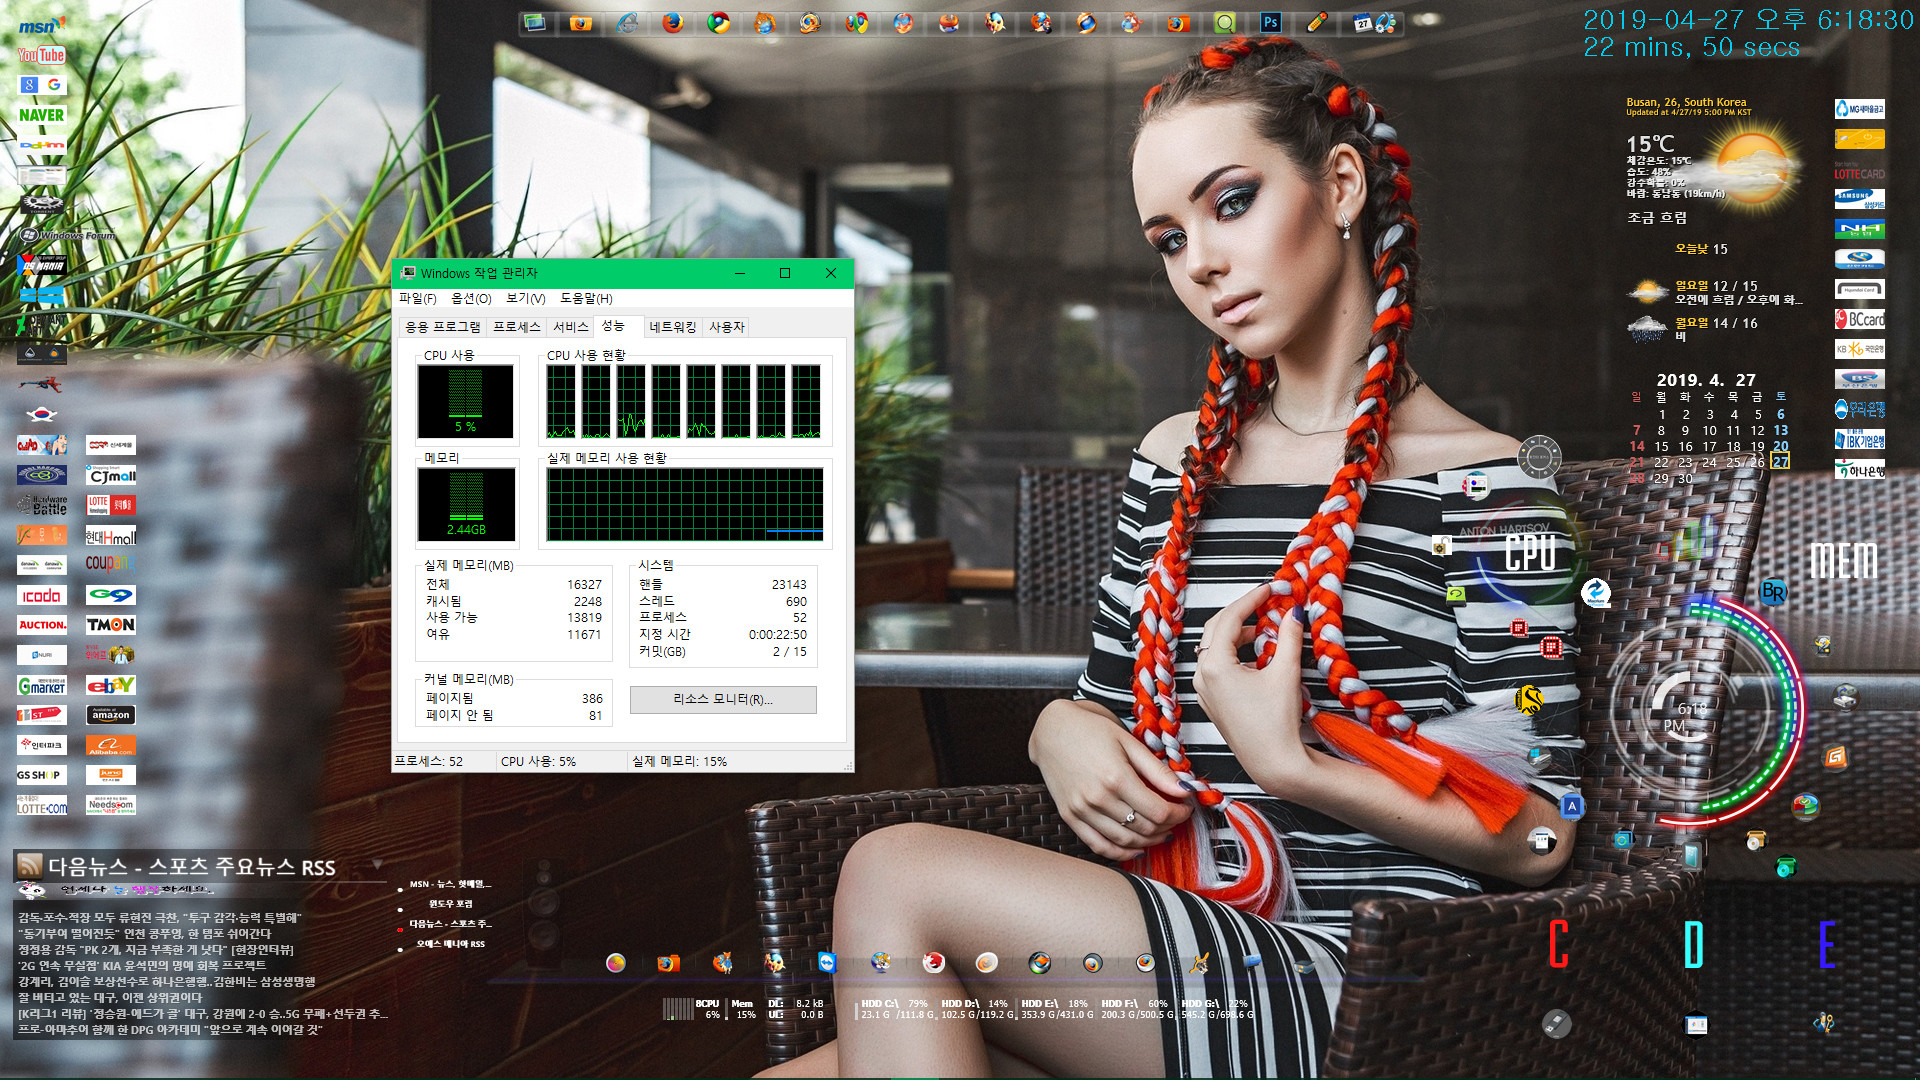Open the Hardware Battle shortcut
This screenshot has height=1080, width=1920.
tap(42, 505)
